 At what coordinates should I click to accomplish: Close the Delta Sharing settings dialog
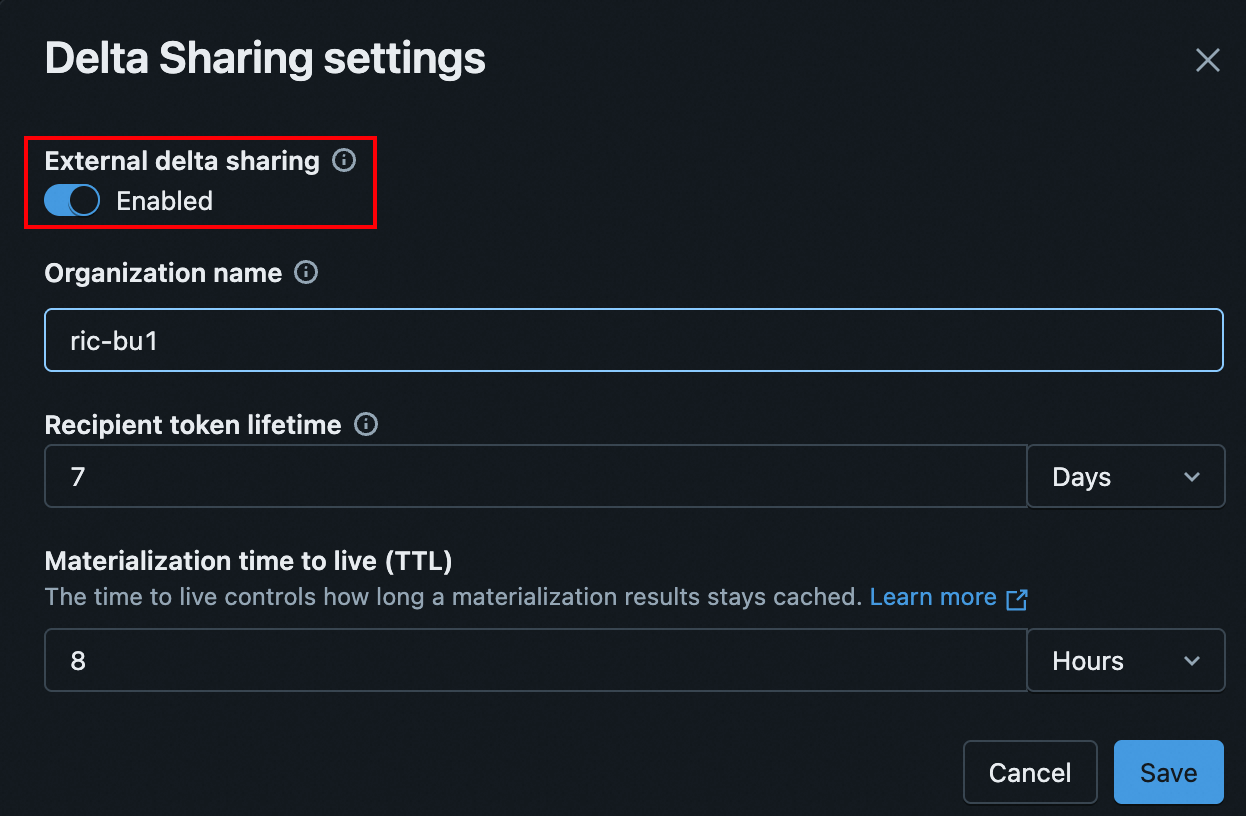pyautogui.click(x=1207, y=61)
